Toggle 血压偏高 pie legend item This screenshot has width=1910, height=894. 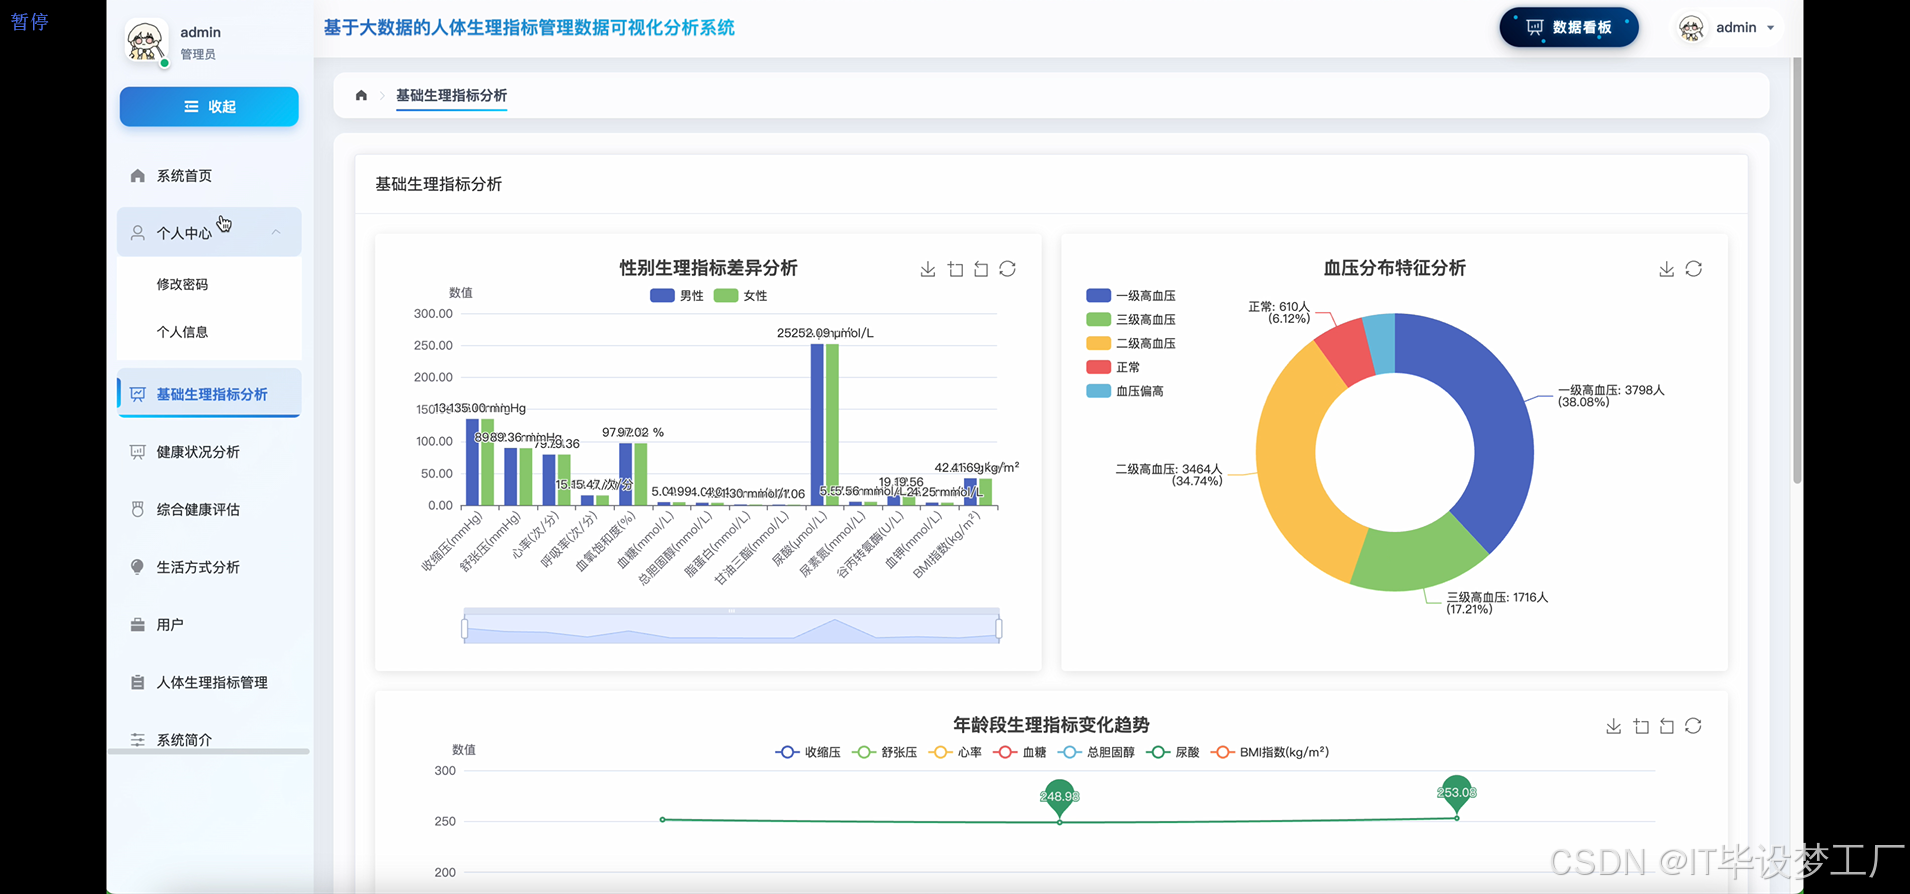click(x=1125, y=391)
